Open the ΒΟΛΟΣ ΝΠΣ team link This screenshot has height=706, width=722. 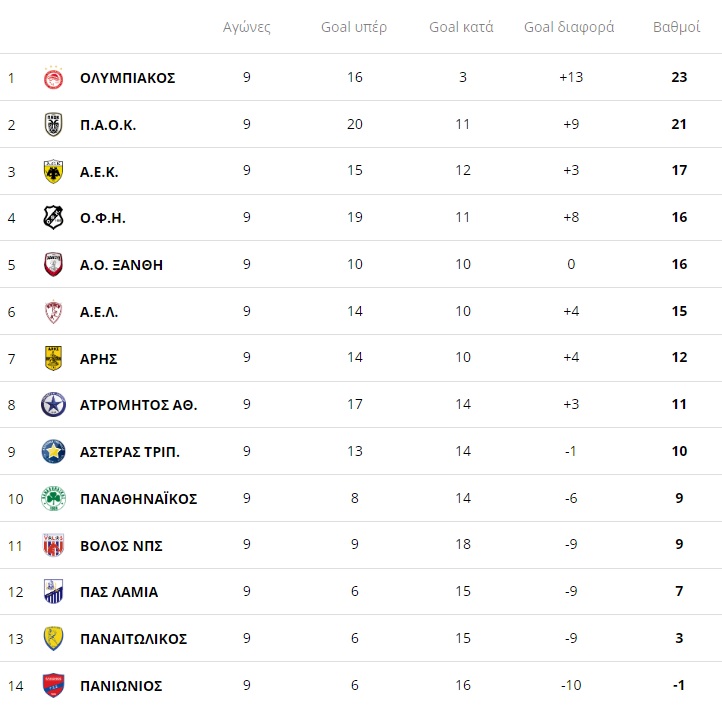tap(122, 546)
